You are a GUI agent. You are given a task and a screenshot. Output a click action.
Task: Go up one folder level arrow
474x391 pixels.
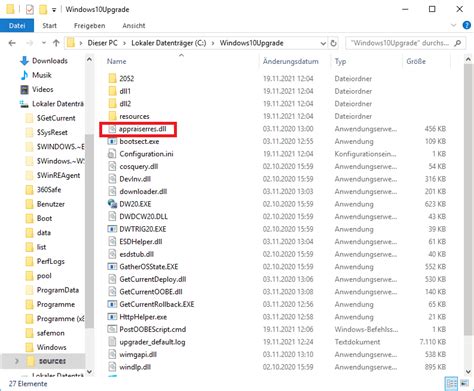(56, 43)
